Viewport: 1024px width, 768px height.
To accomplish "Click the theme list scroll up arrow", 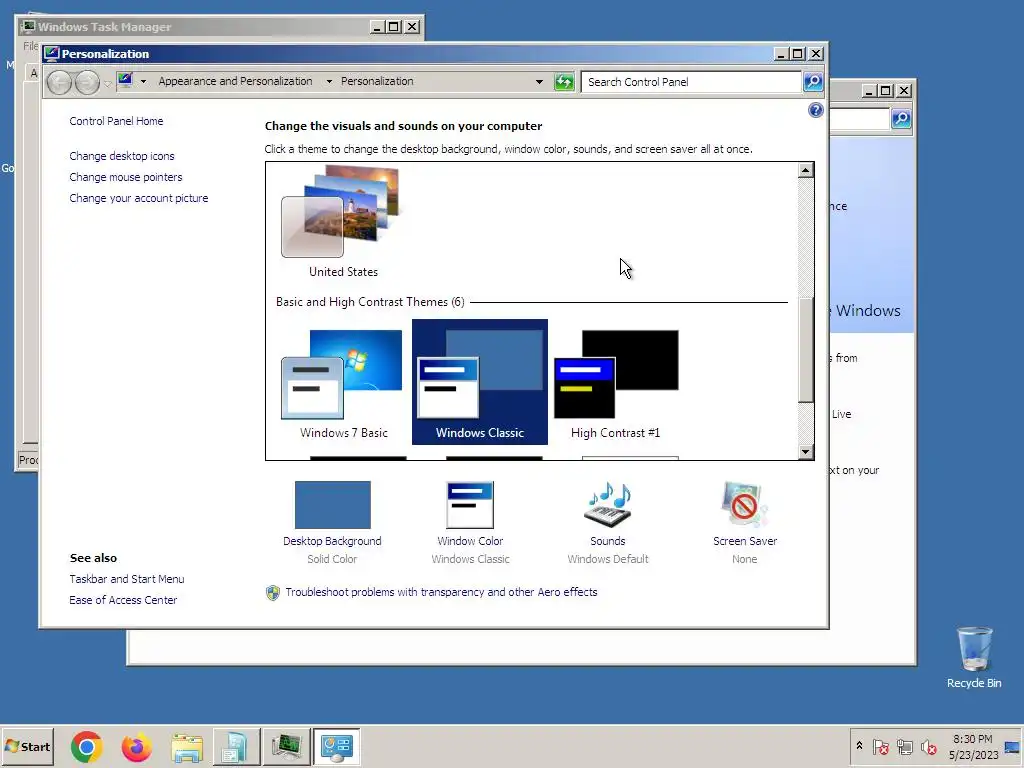I will click(806, 170).
